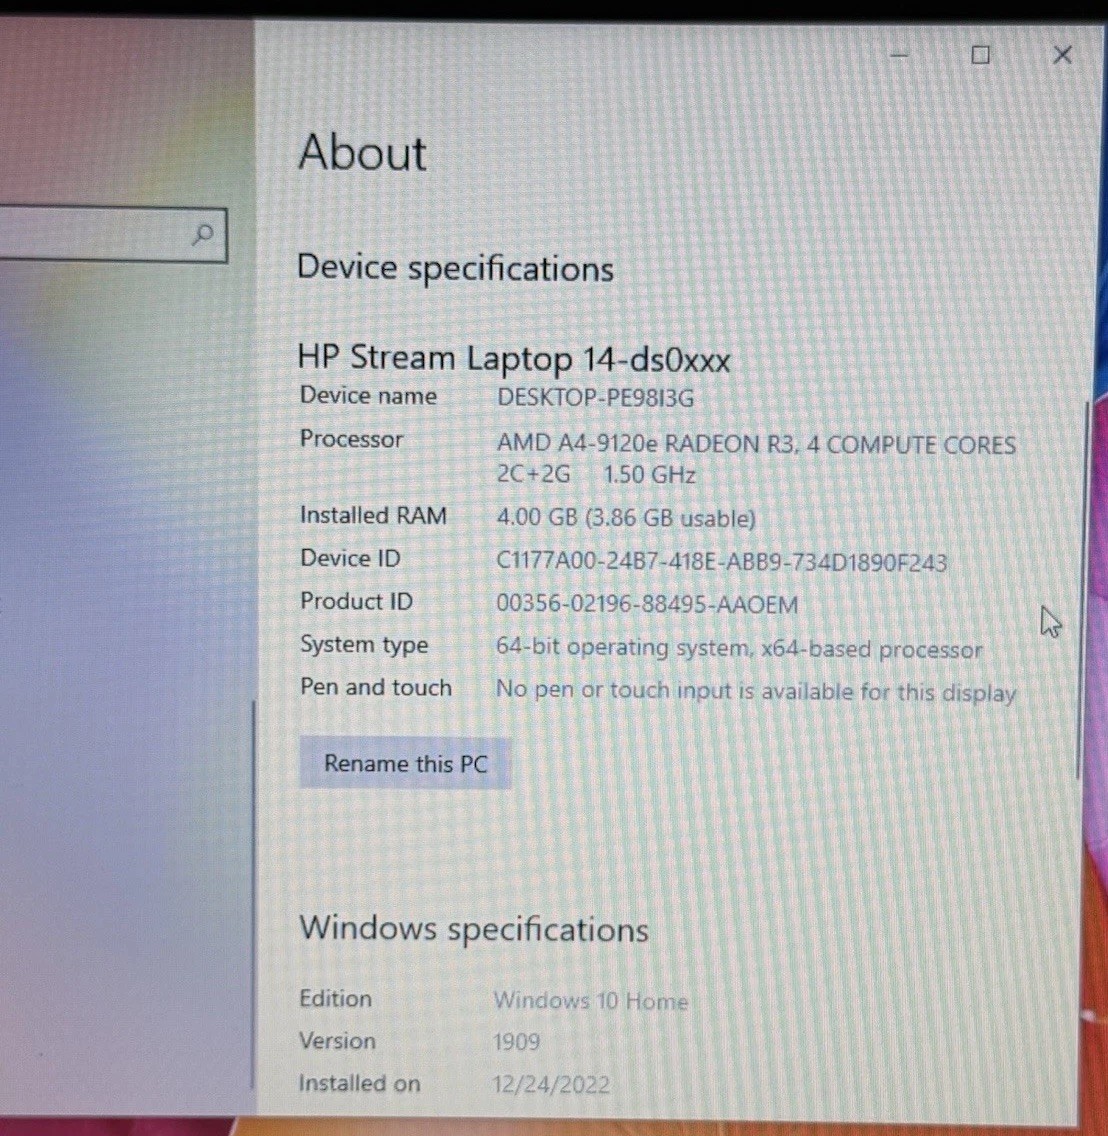Select install date 12/24/2022
Screen dimensions: 1108x1136
click(x=551, y=1085)
